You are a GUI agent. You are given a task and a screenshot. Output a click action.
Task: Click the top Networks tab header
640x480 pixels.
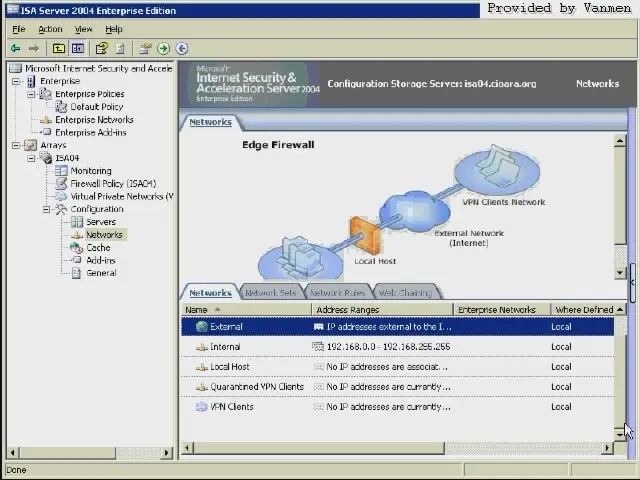210,122
